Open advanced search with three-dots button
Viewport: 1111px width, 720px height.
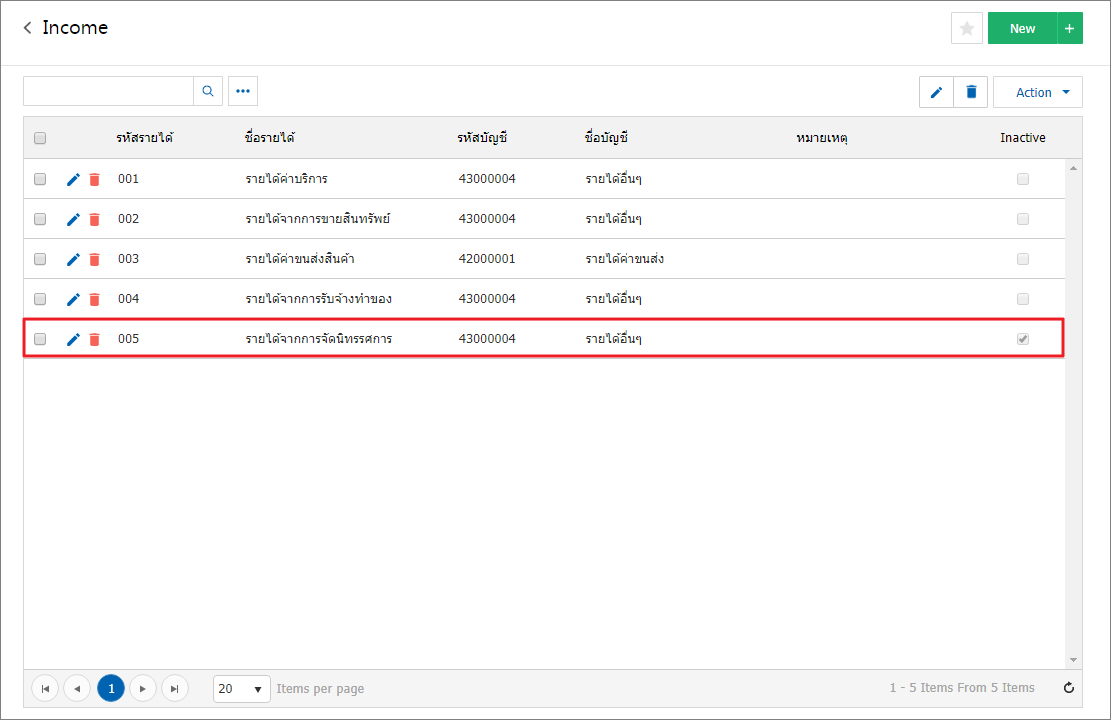243,91
